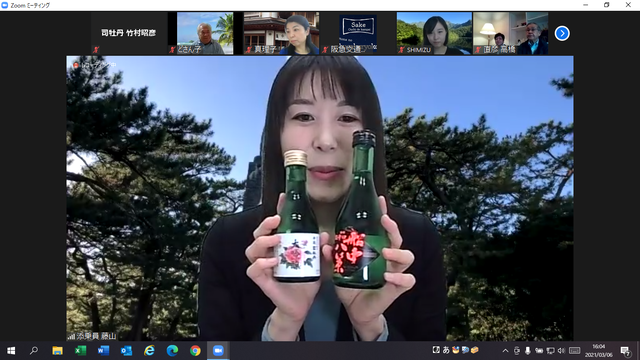Open the touch keyboard from the tray
The width and height of the screenshot is (640, 360).
(574, 351)
